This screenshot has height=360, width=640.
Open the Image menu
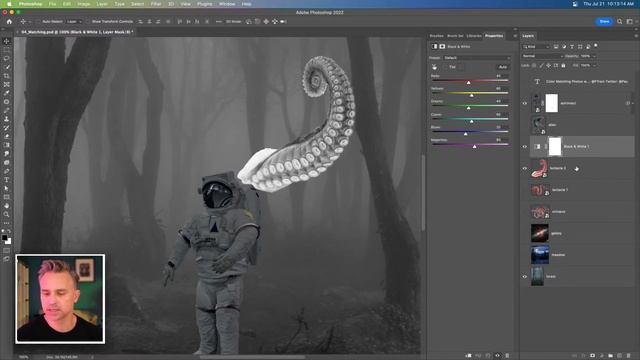pyautogui.click(x=84, y=4)
